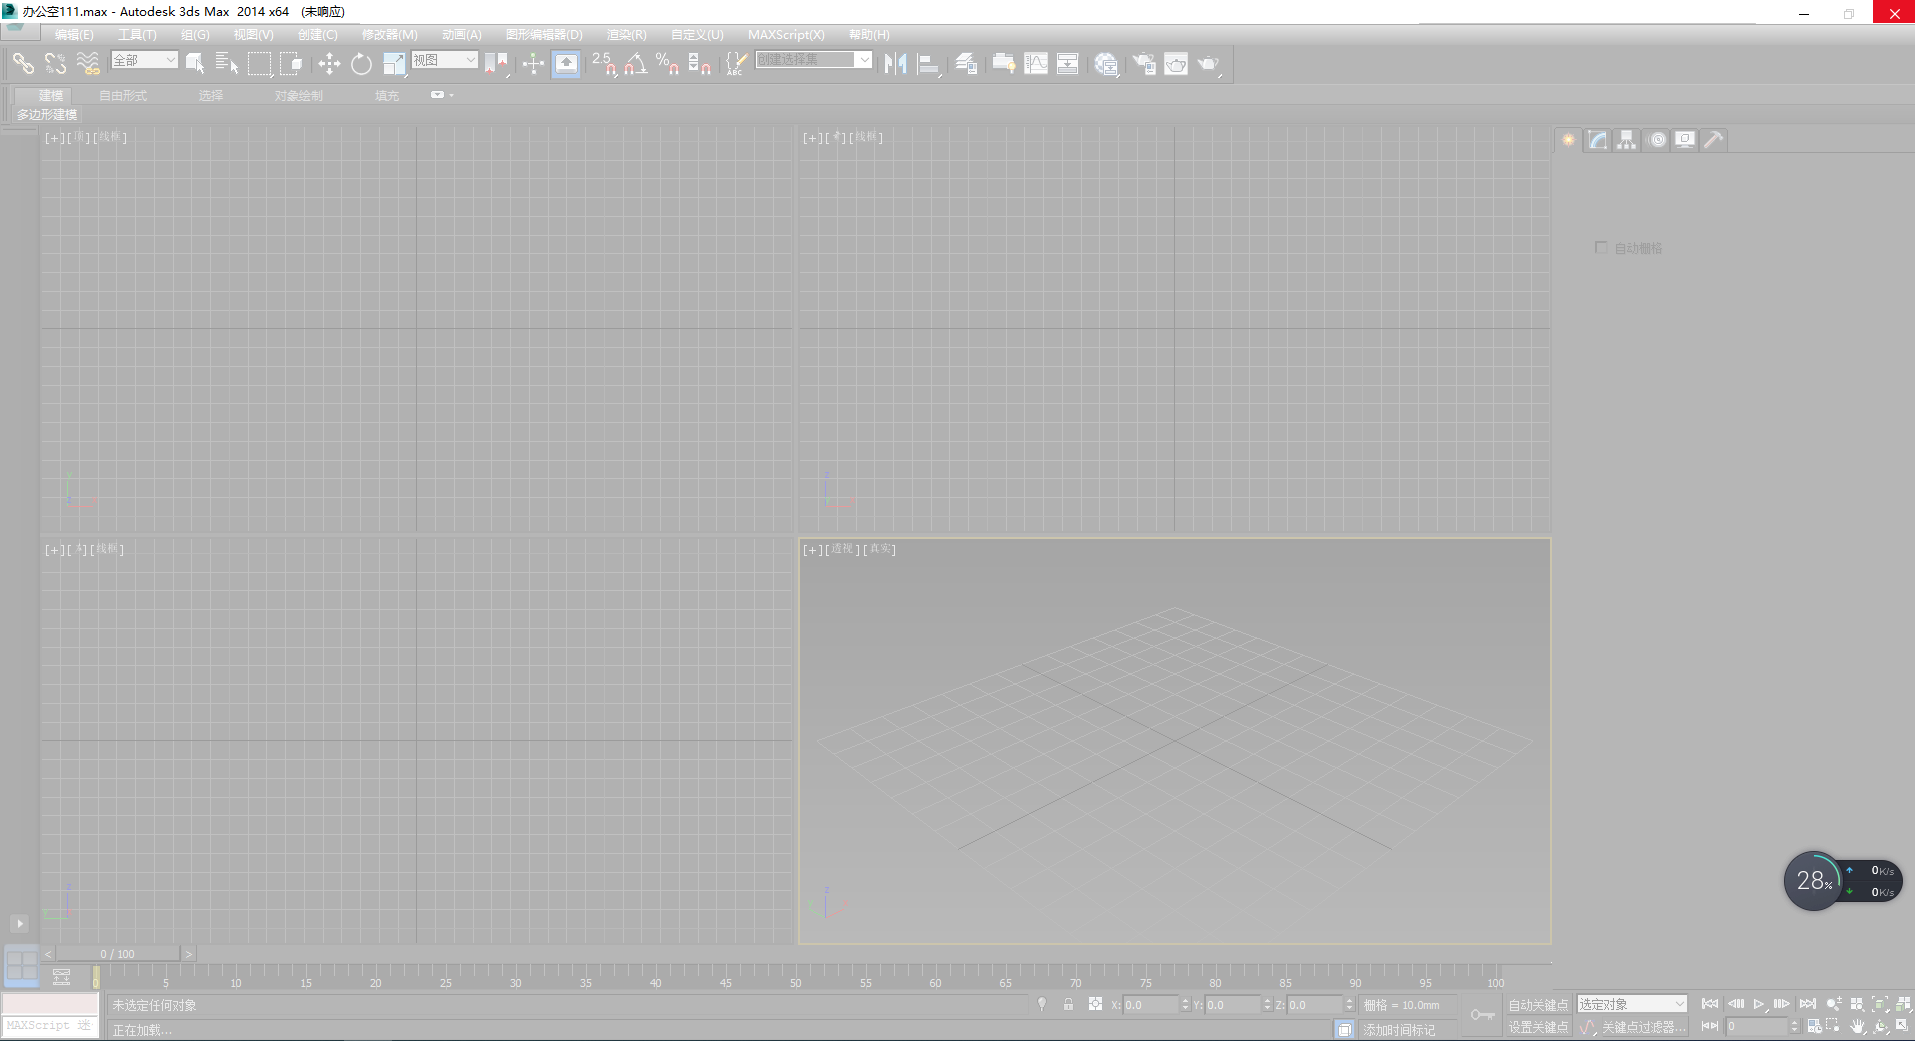Activate the Select and Move tool
Viewport: 1915px width, 1041px height.
(329, 64)
